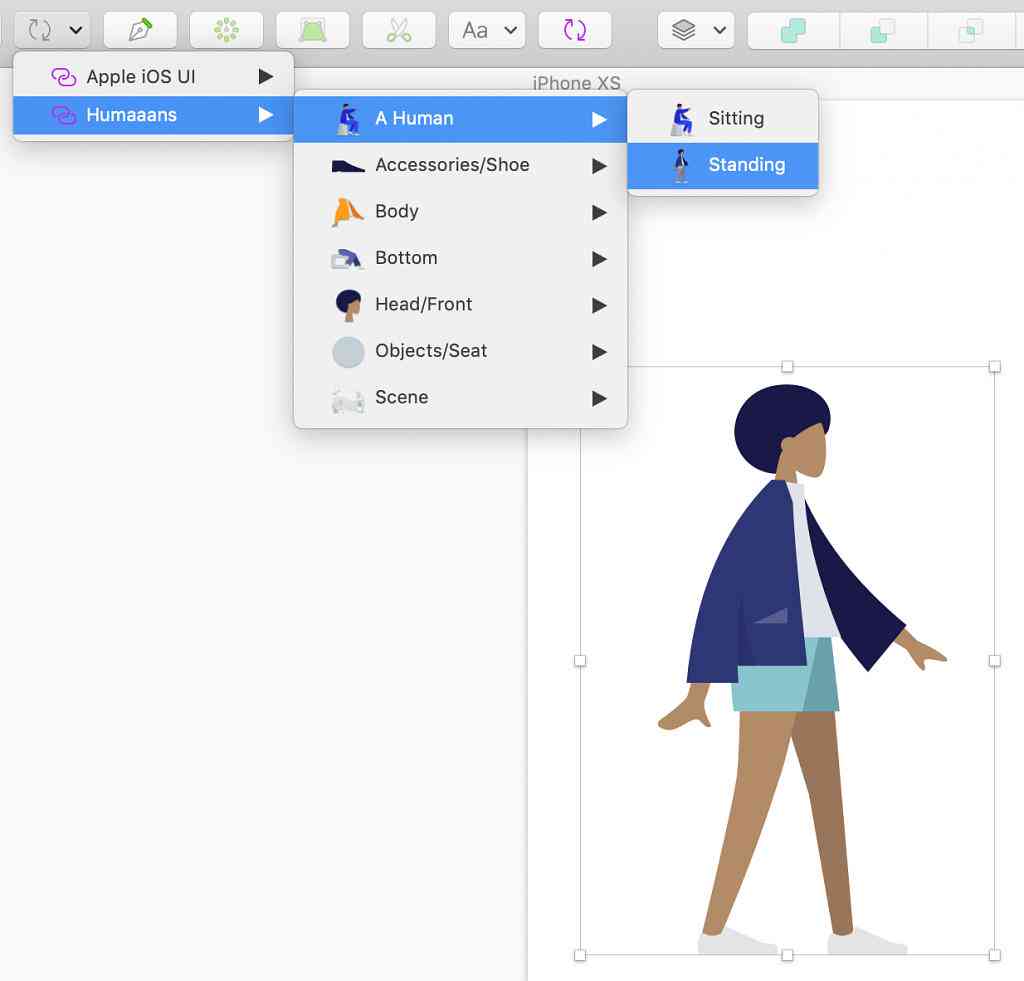Viewport: 1024px width, 981px height.
Task: Select the Scissors tool icon
Action: [x=398, y=30]
